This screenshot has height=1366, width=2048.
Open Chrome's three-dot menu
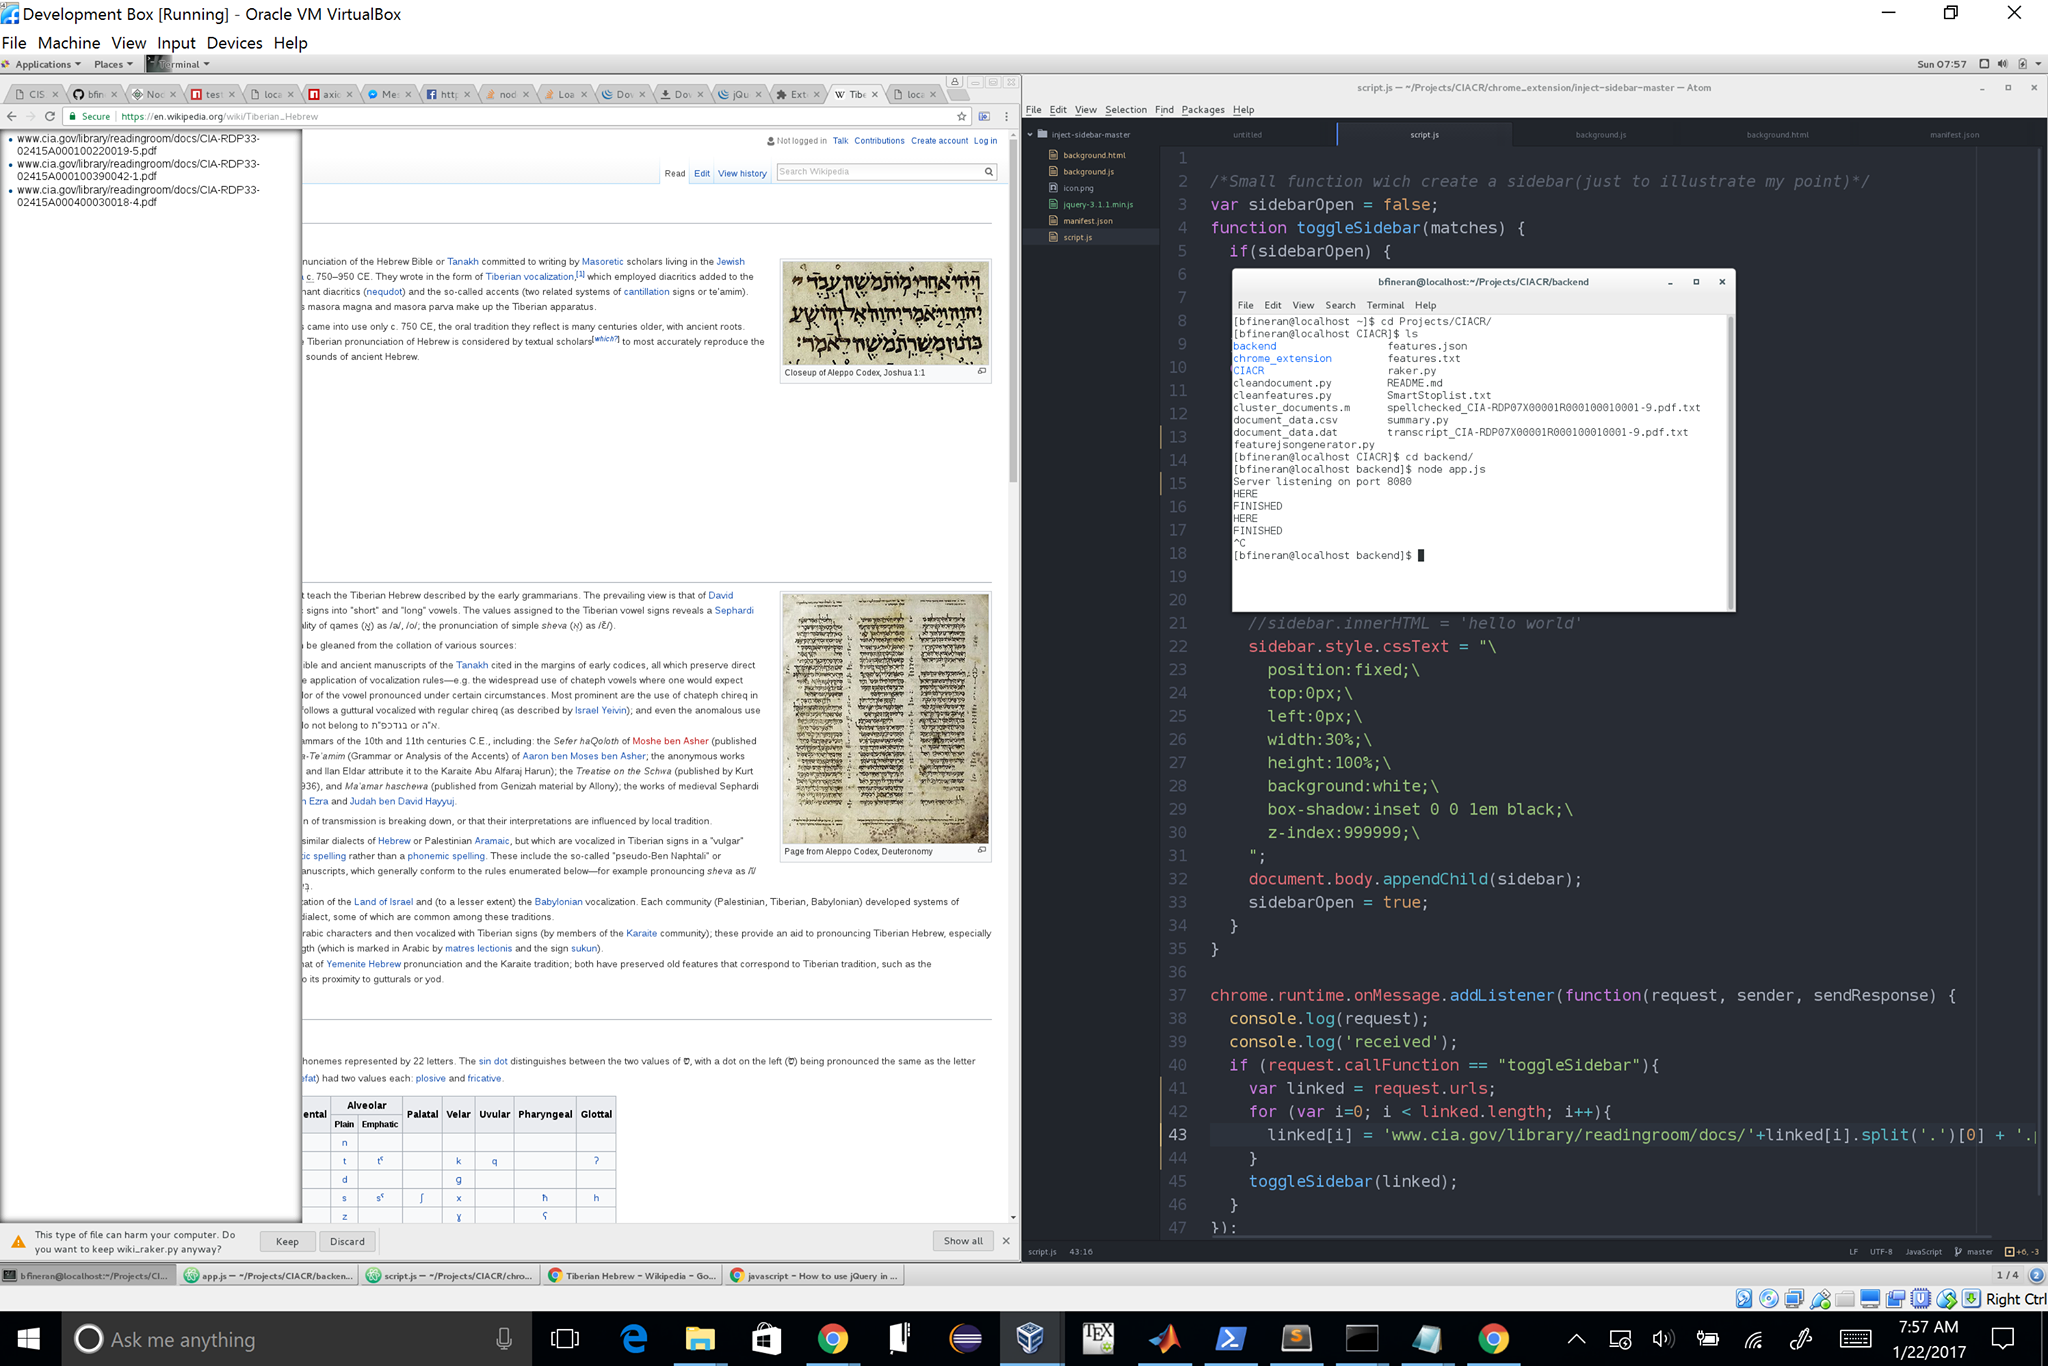coord(1006,117)
